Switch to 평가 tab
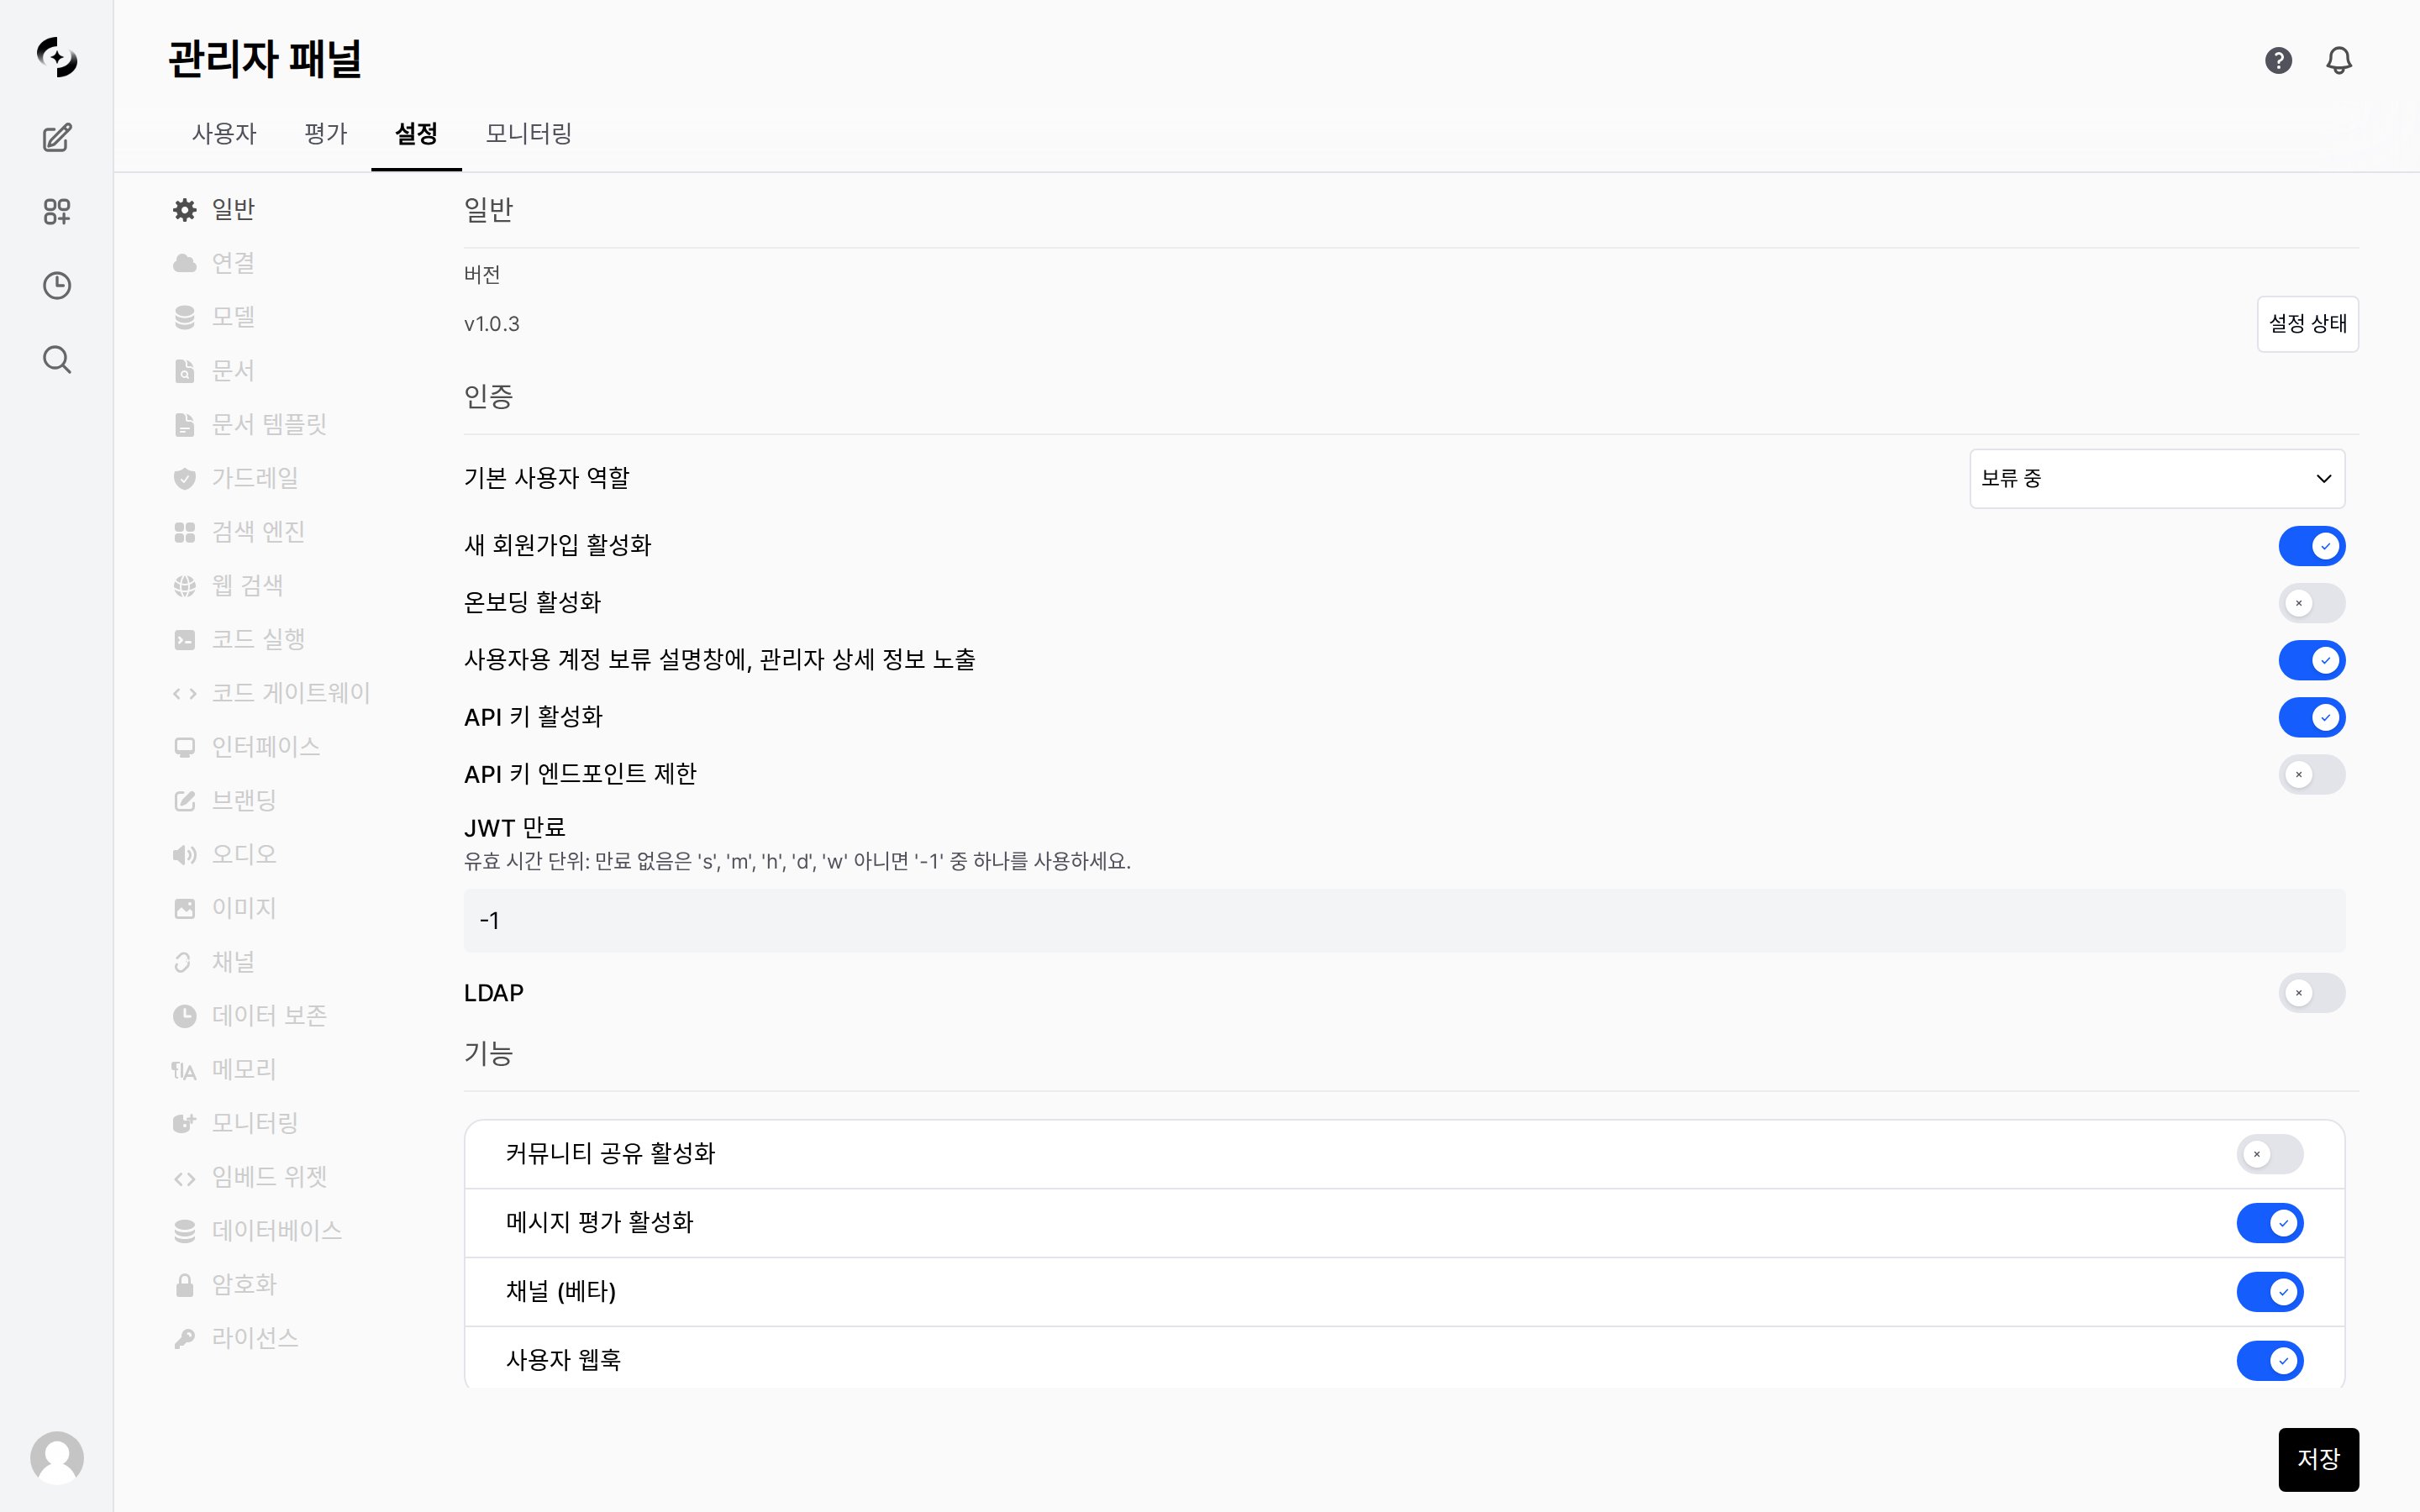 326,133
